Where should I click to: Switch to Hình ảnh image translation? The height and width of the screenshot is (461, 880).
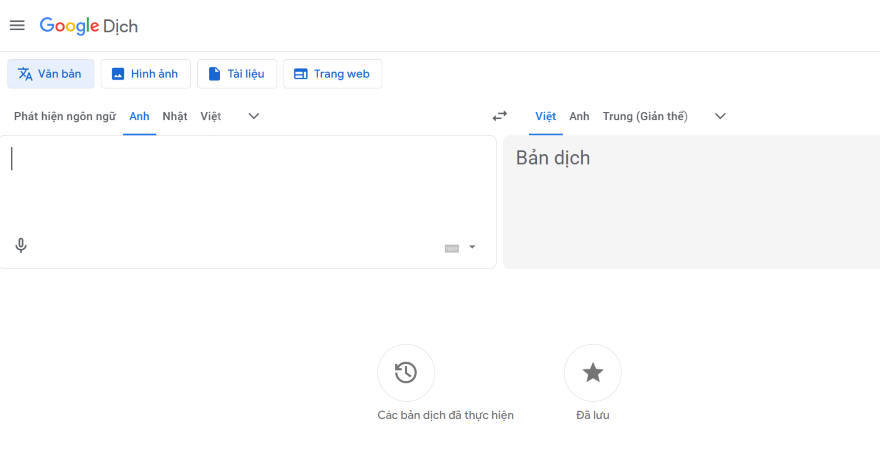click(x=145, y=74)
